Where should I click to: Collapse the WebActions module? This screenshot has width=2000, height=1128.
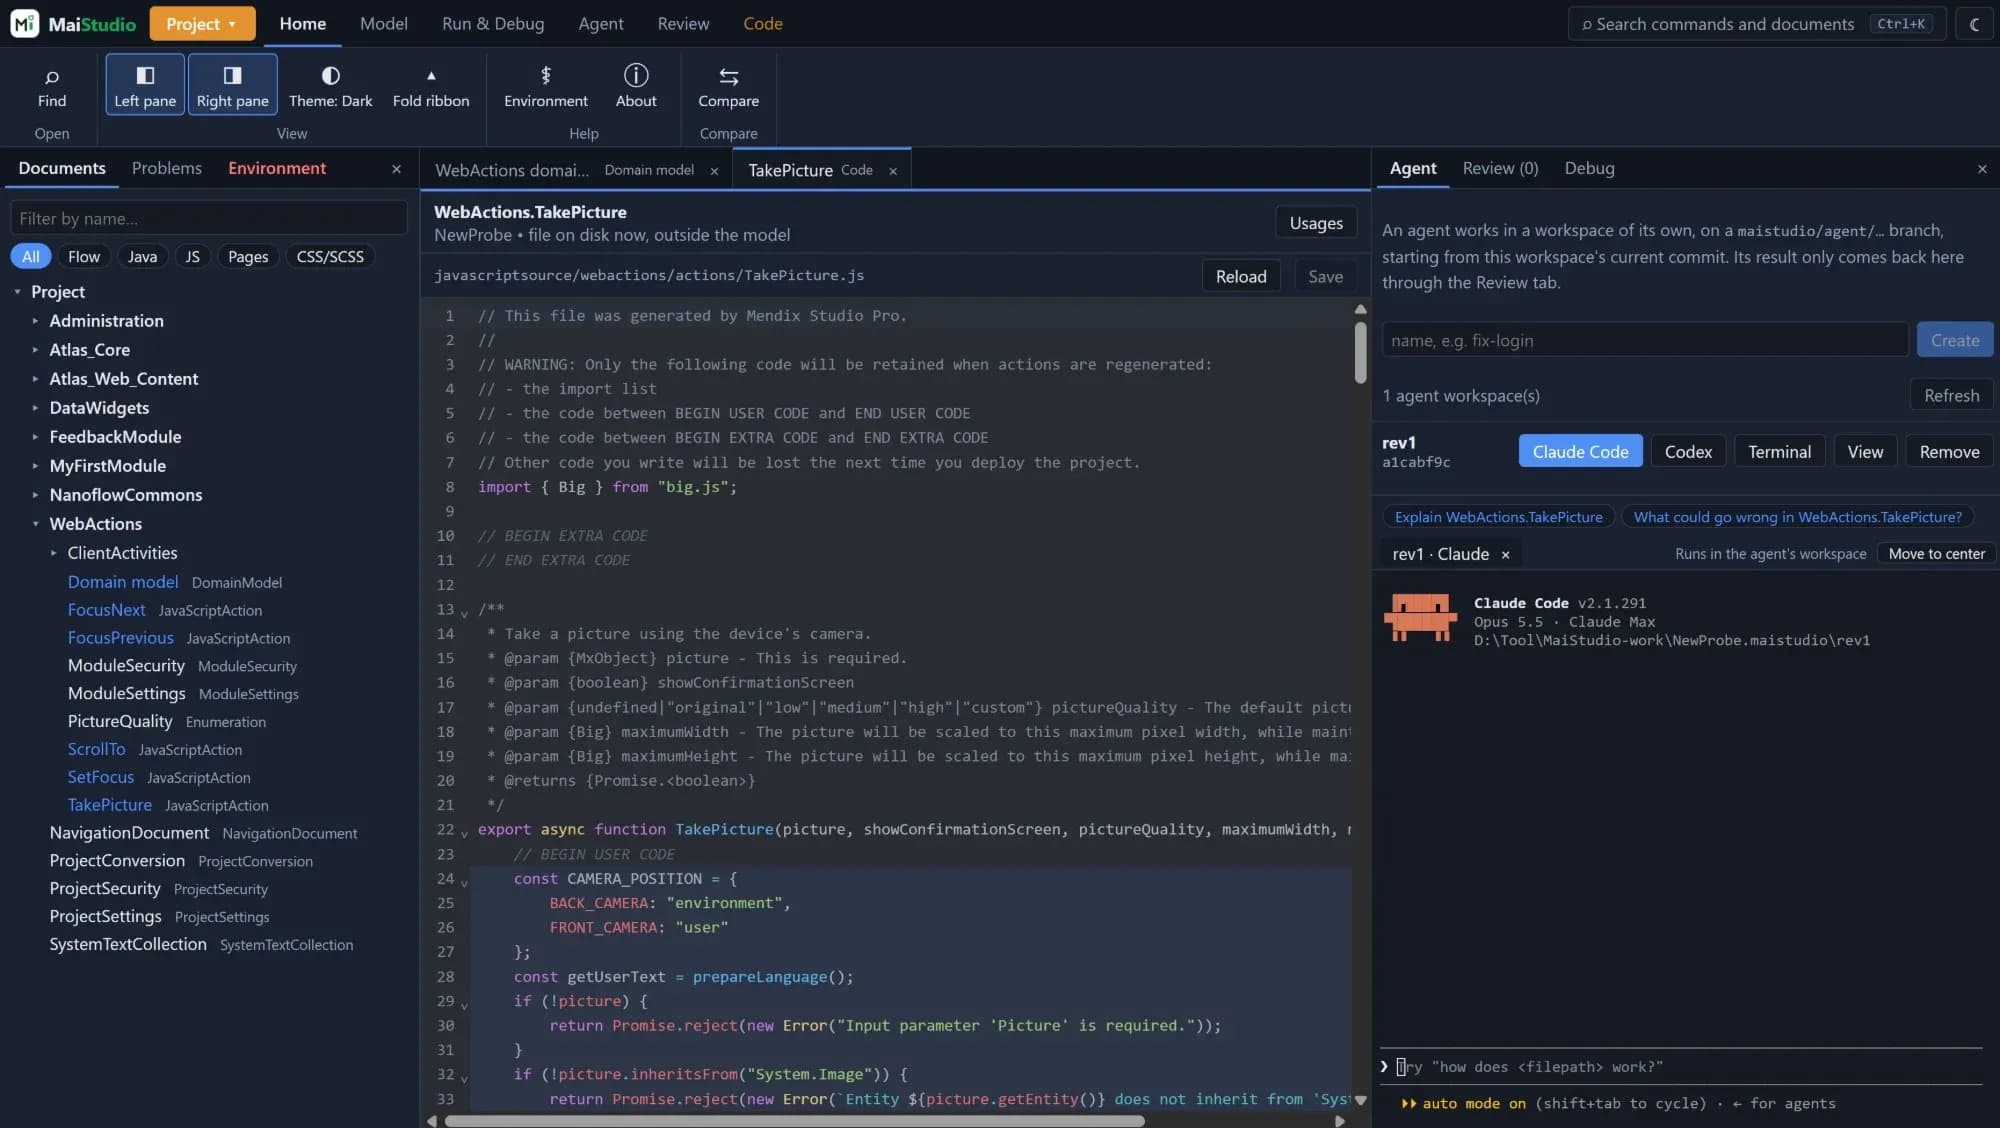pos(35,524)
